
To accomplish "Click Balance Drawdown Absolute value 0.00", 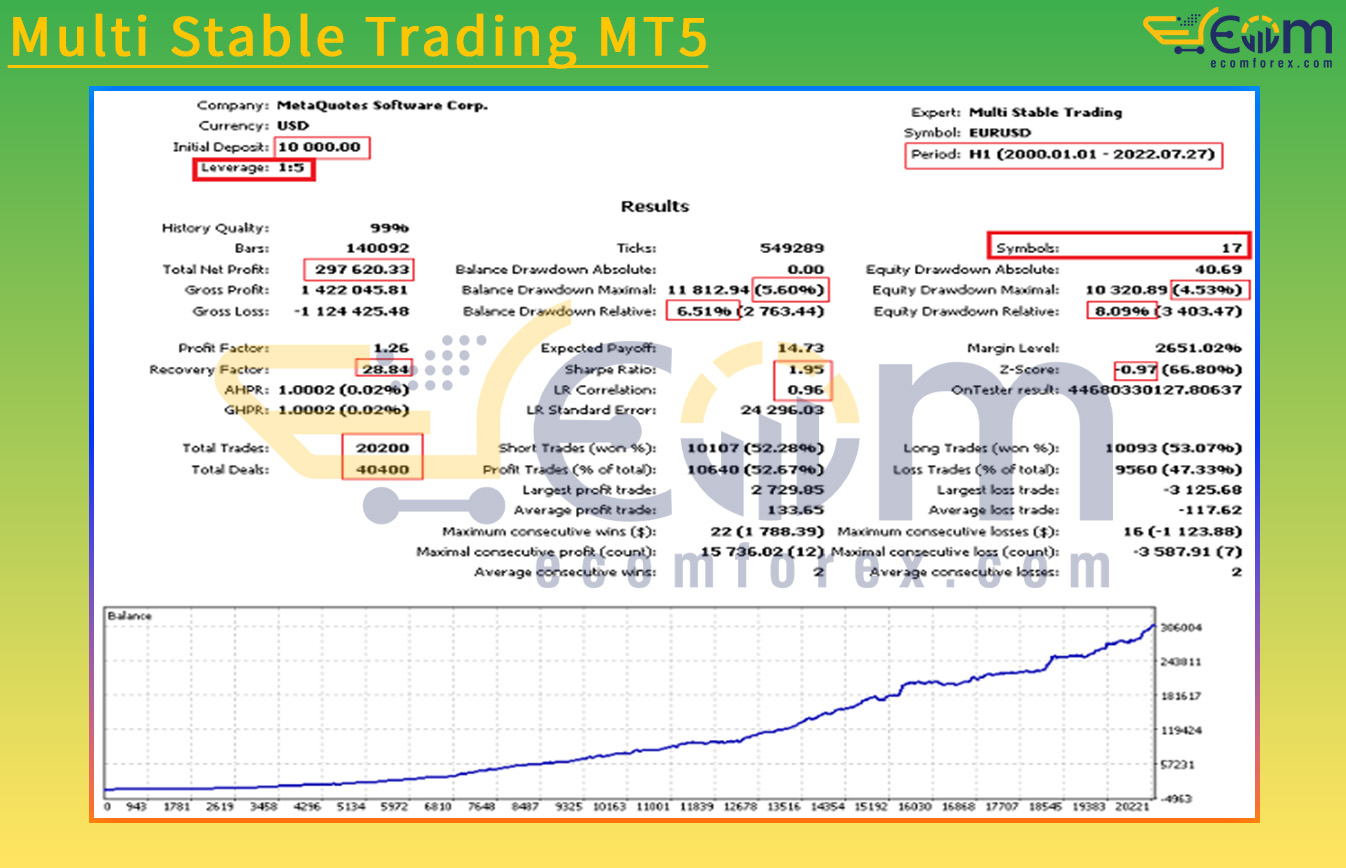I will pyautogui.click(x=806, y=269).
